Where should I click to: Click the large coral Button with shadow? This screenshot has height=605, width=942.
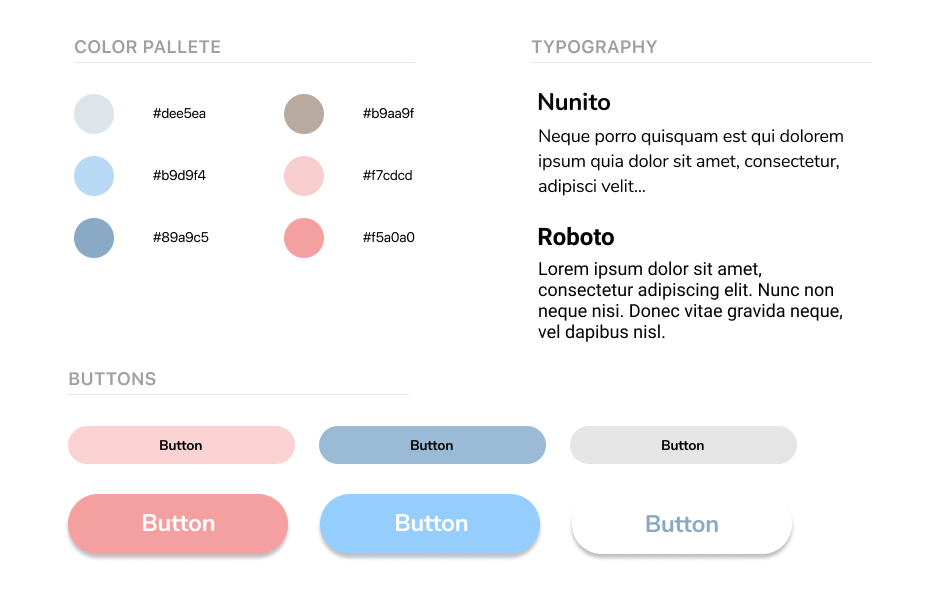pos(178,524)
